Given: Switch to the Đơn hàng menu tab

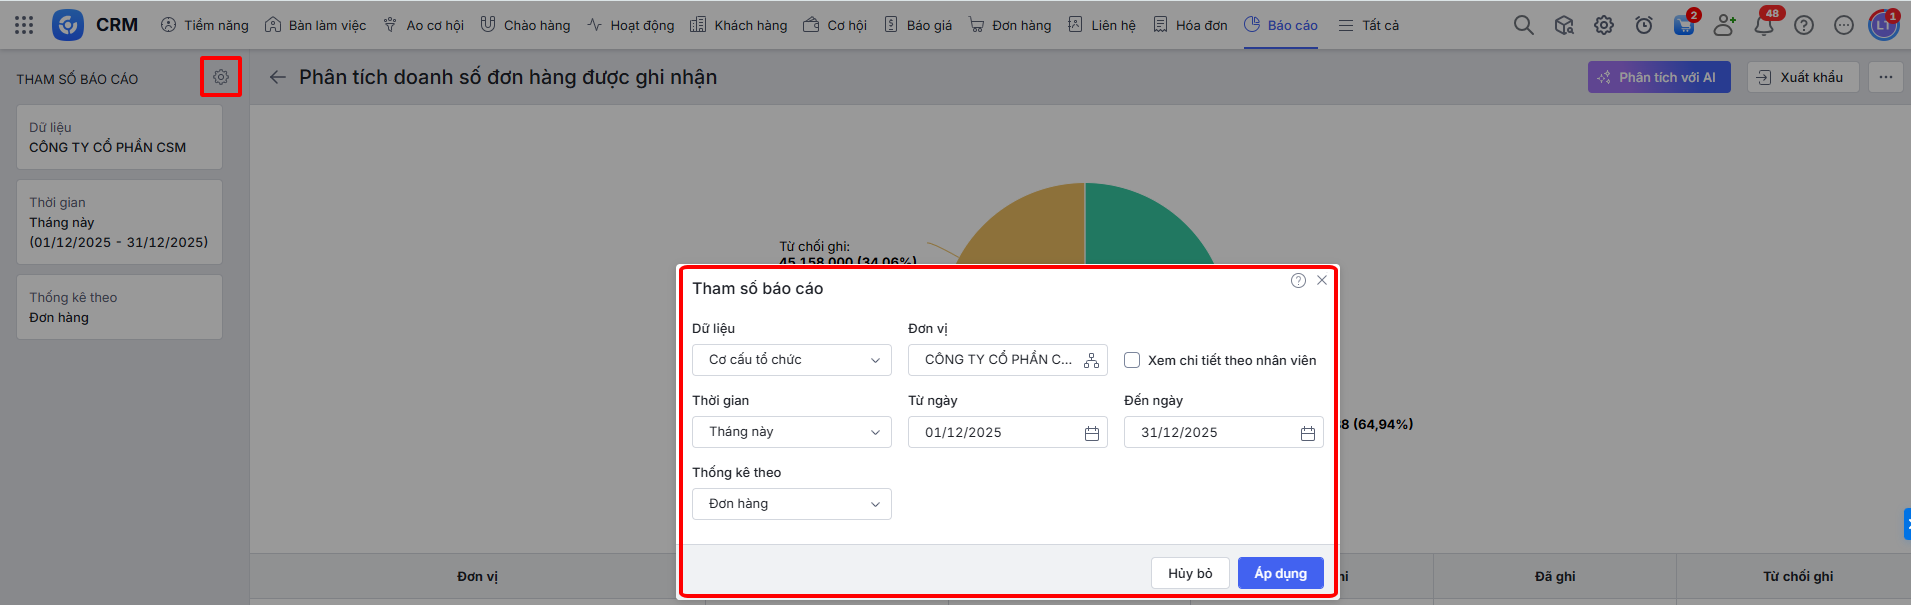Looking at the screenshot, I should pos(1010,25).
